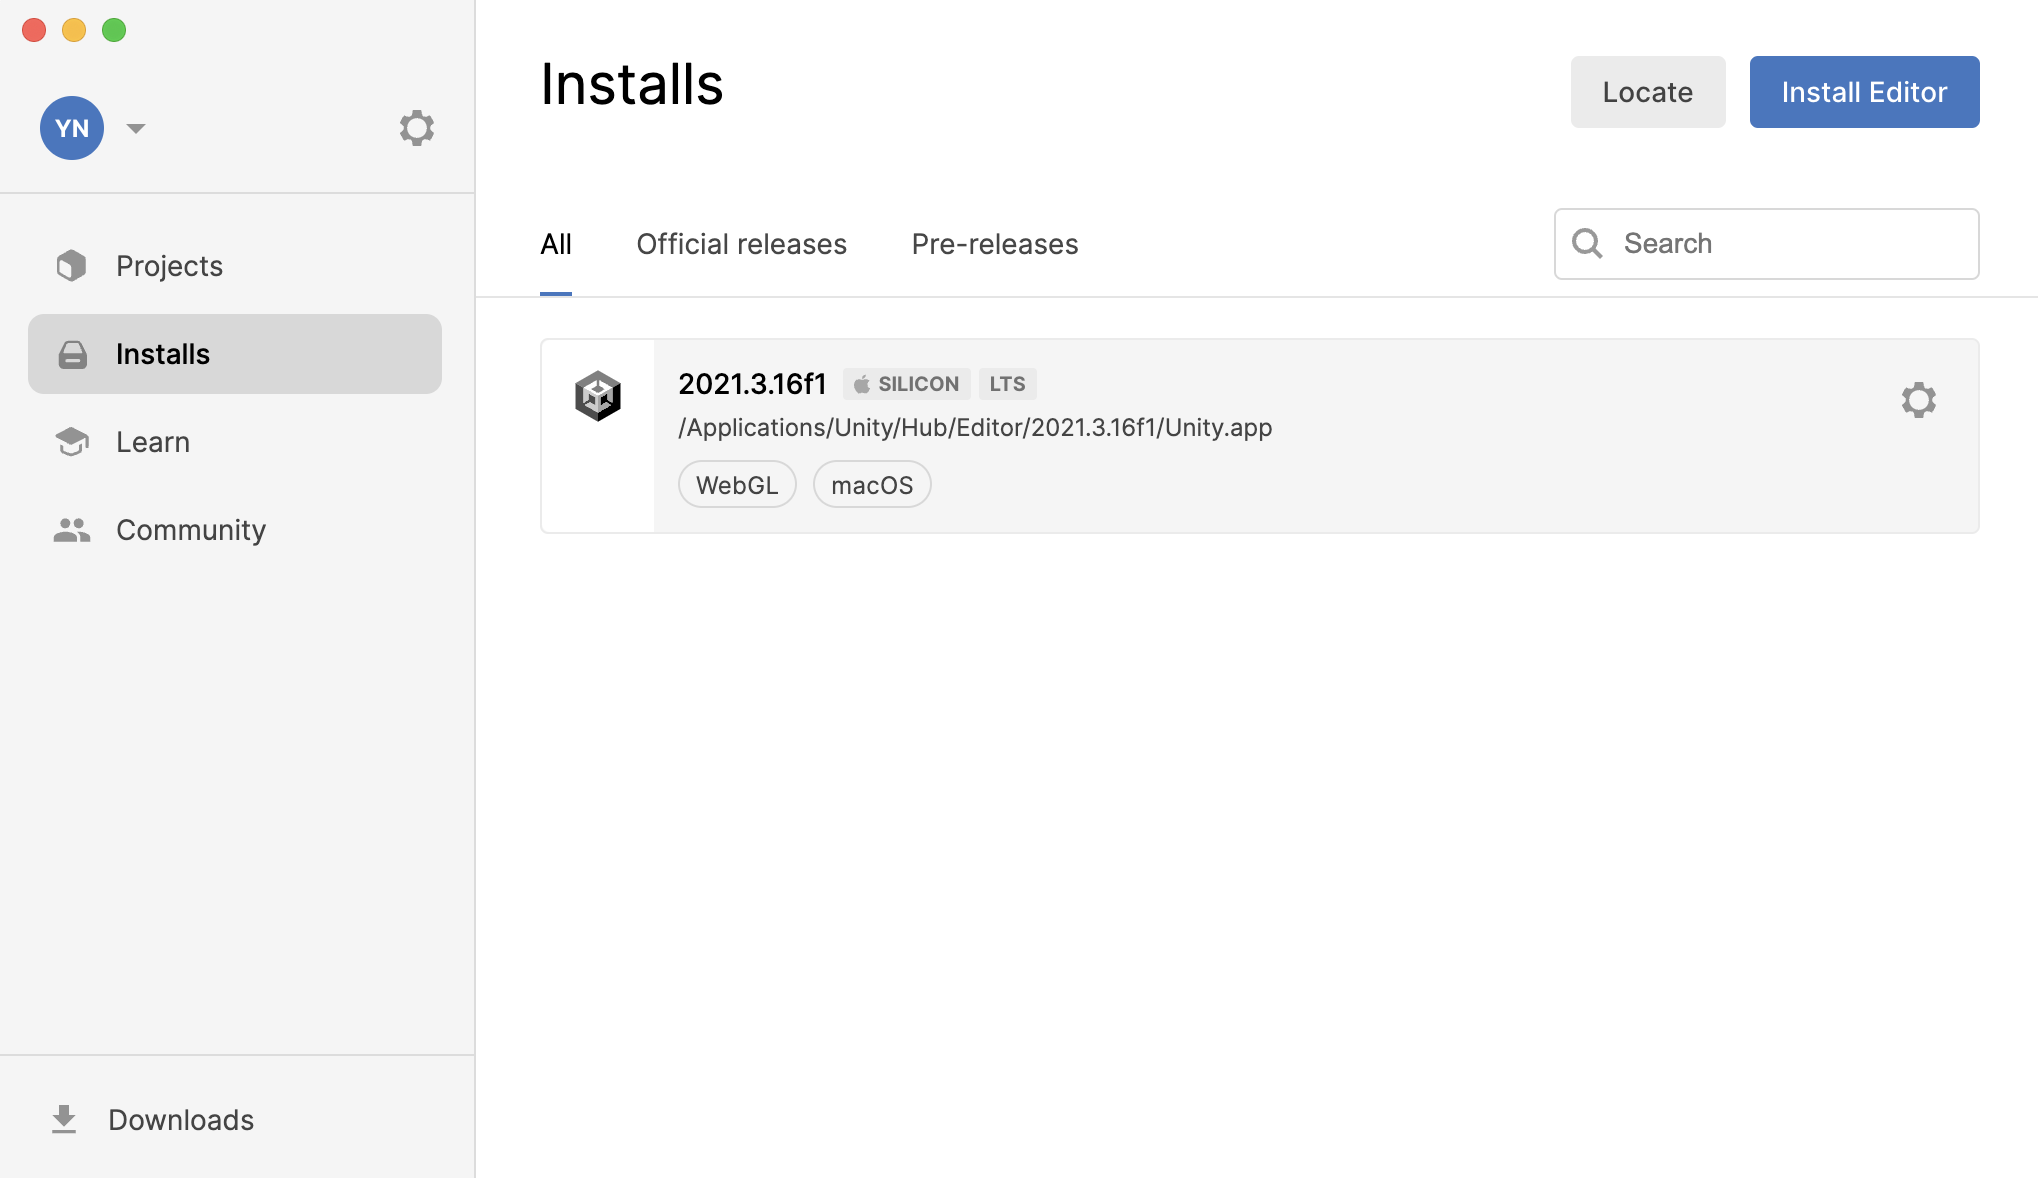Click the search magnifier icon
The width and height of the screenshot is (2038, 1178).
(x=1587, y=244)
